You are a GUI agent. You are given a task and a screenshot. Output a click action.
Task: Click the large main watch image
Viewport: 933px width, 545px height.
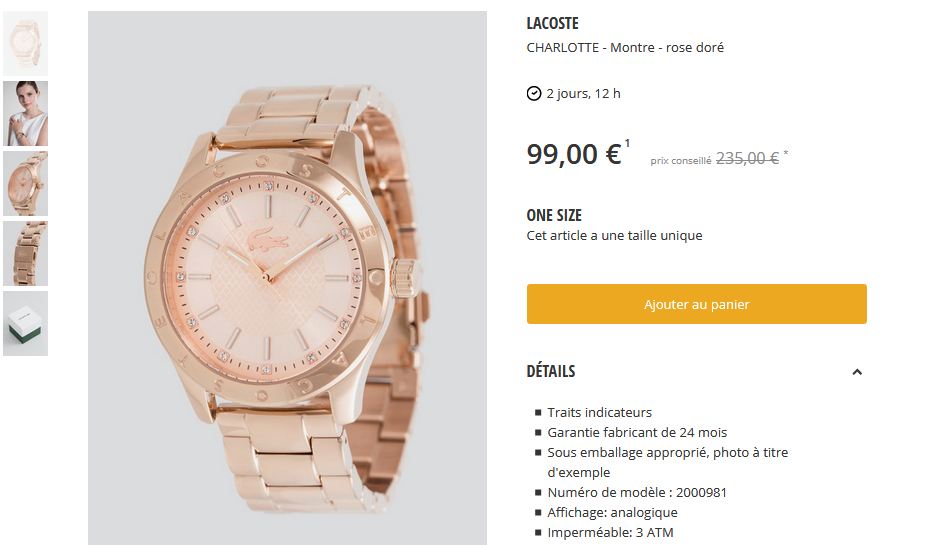(x=287, y=278)
